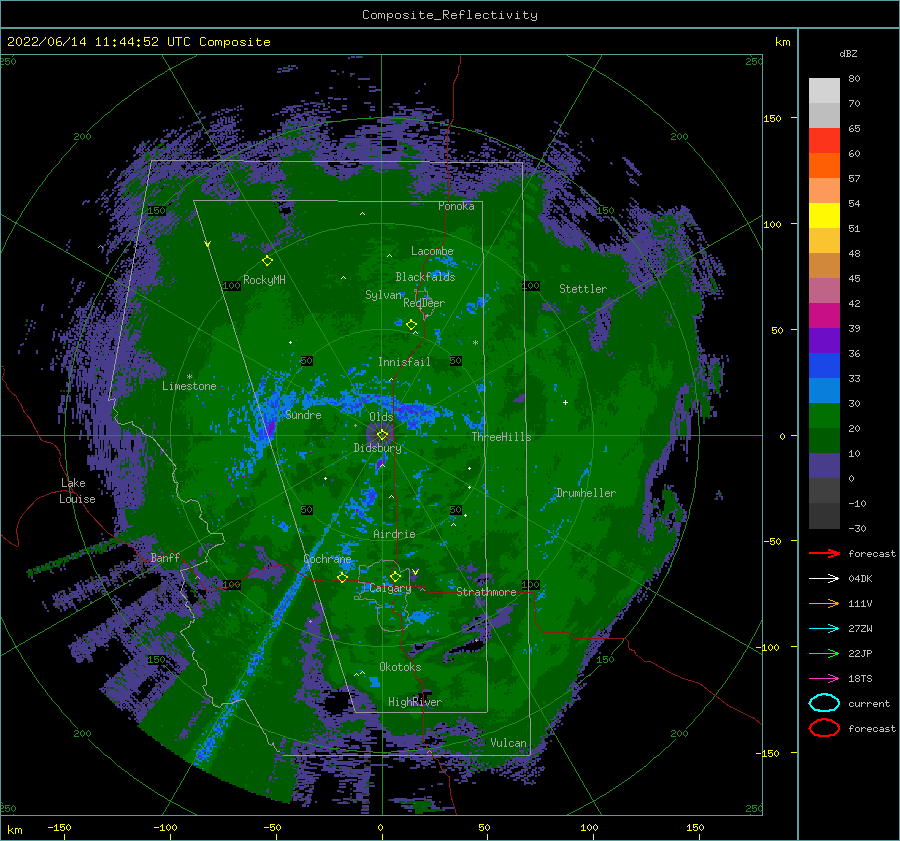Click the purple swatch between 39 and 36 dBZ
Viewport: 900px width, 841px height.
click(824, 341)
